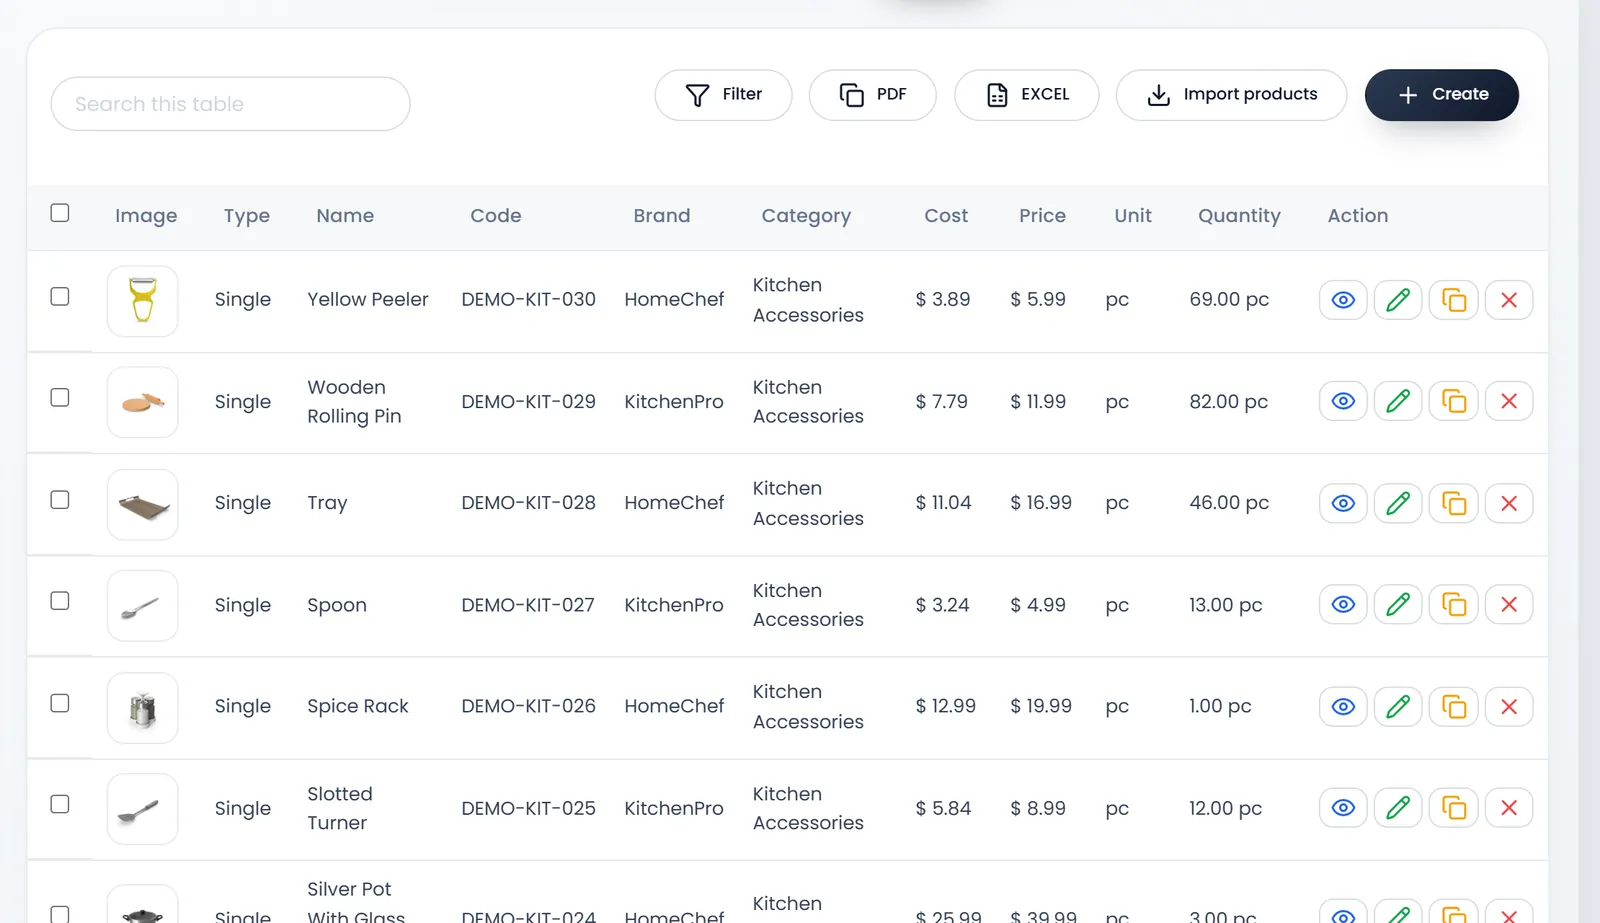The height and width of the screenshot is (923, 1600).
Task: Open the Filter options
Action: click(x=723, y=95)
